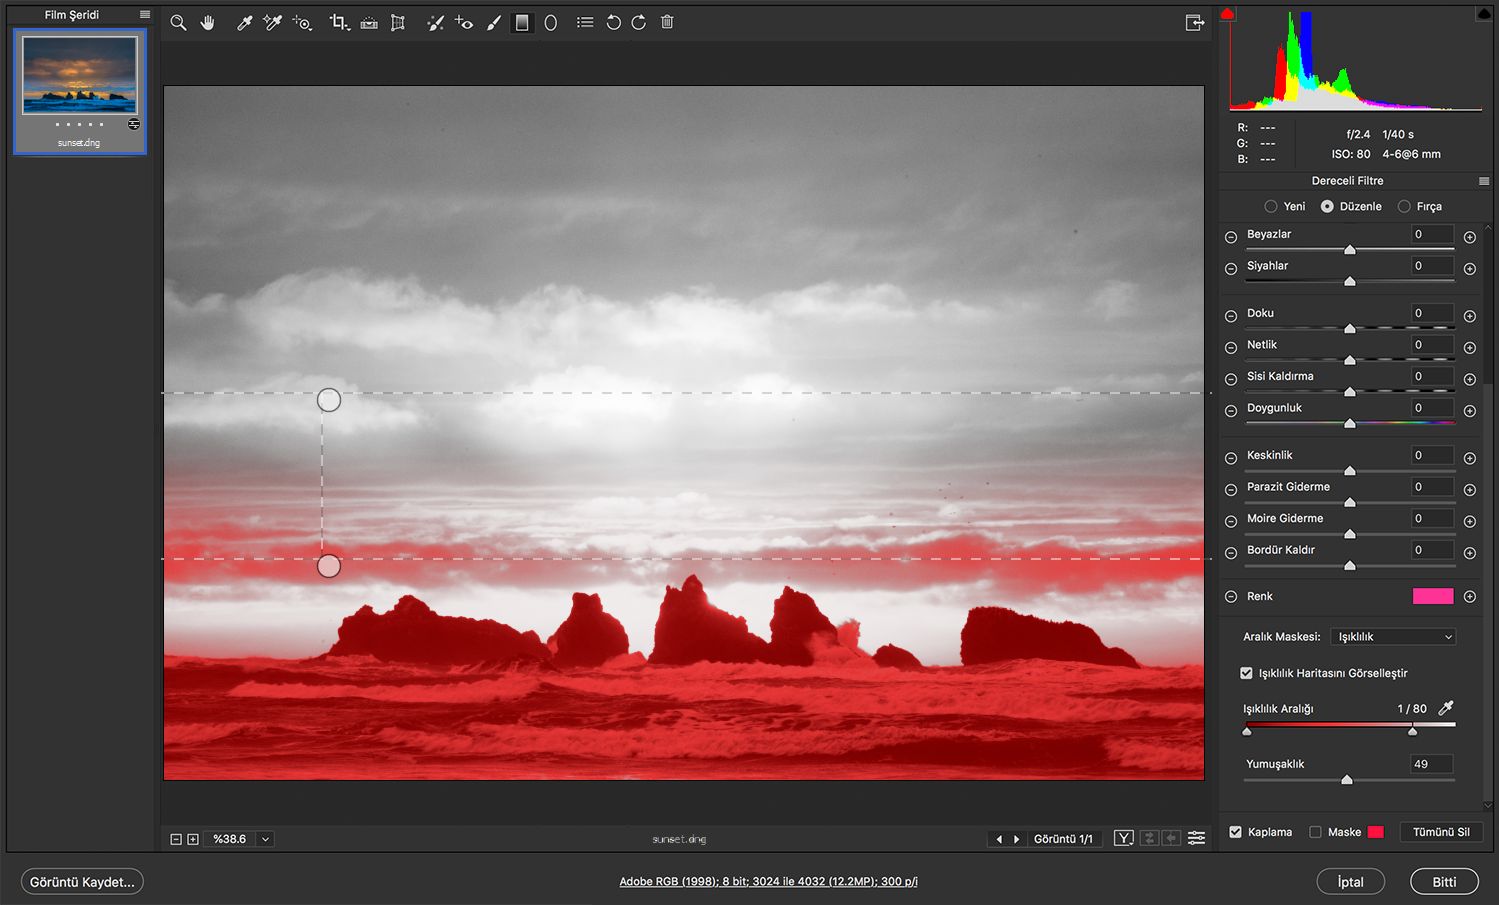The height and width of the screenshot is (905, 1499).
Task: Select the Fırça radio option
Action: pyautogui.click(x=1404, y=206)
